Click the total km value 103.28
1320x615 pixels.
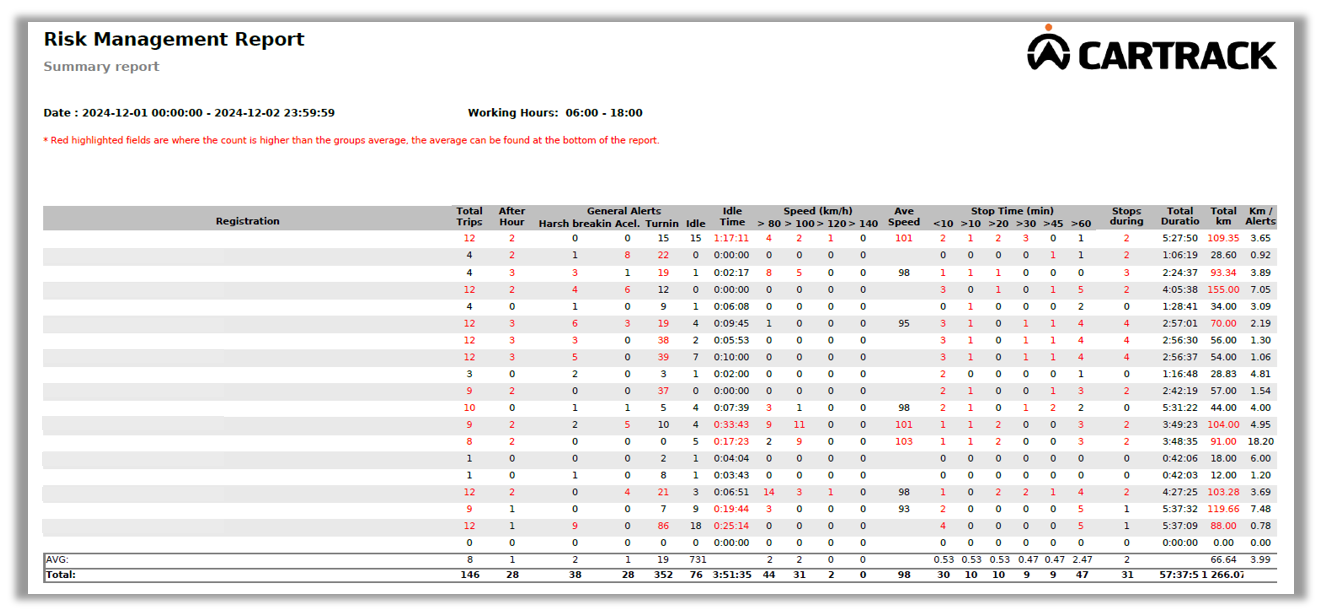point(1223,493)
